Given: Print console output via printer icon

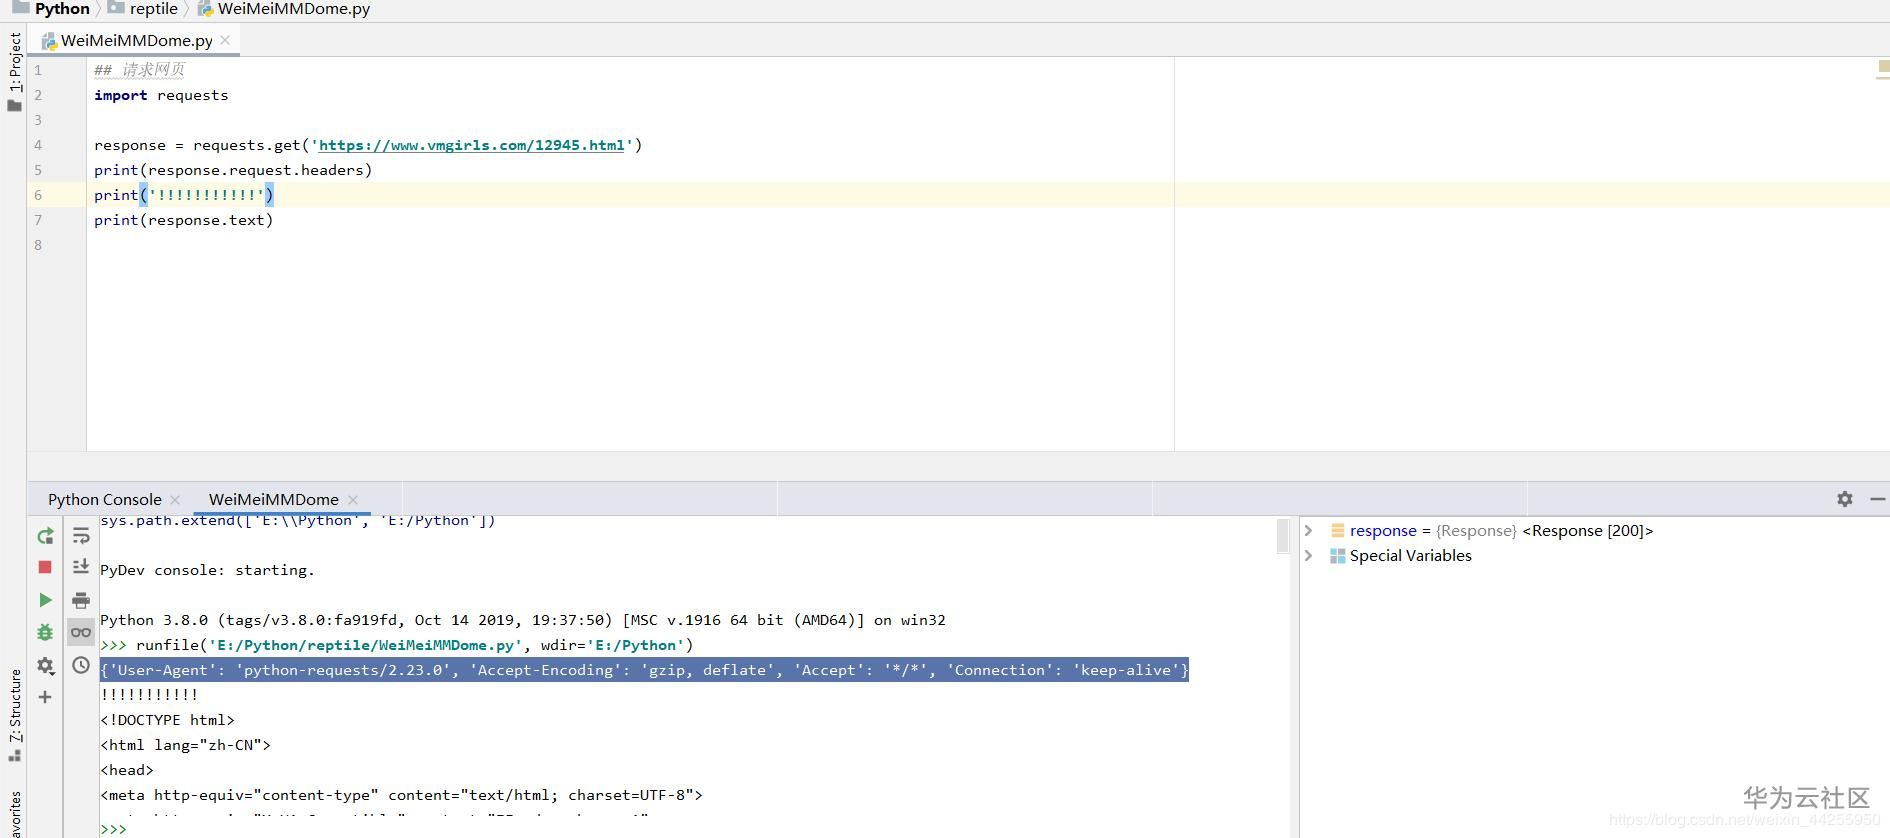Looking at the screenshot, I should (81, 600).
